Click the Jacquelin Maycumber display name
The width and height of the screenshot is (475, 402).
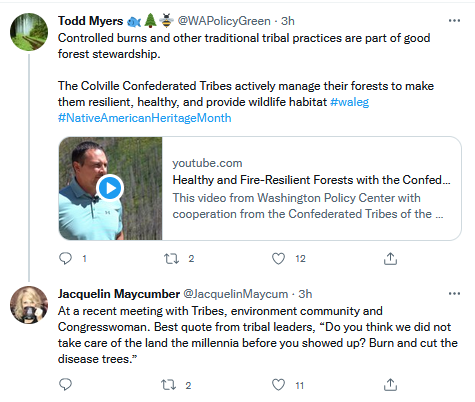pyautogui.click(x=119, y=294)
